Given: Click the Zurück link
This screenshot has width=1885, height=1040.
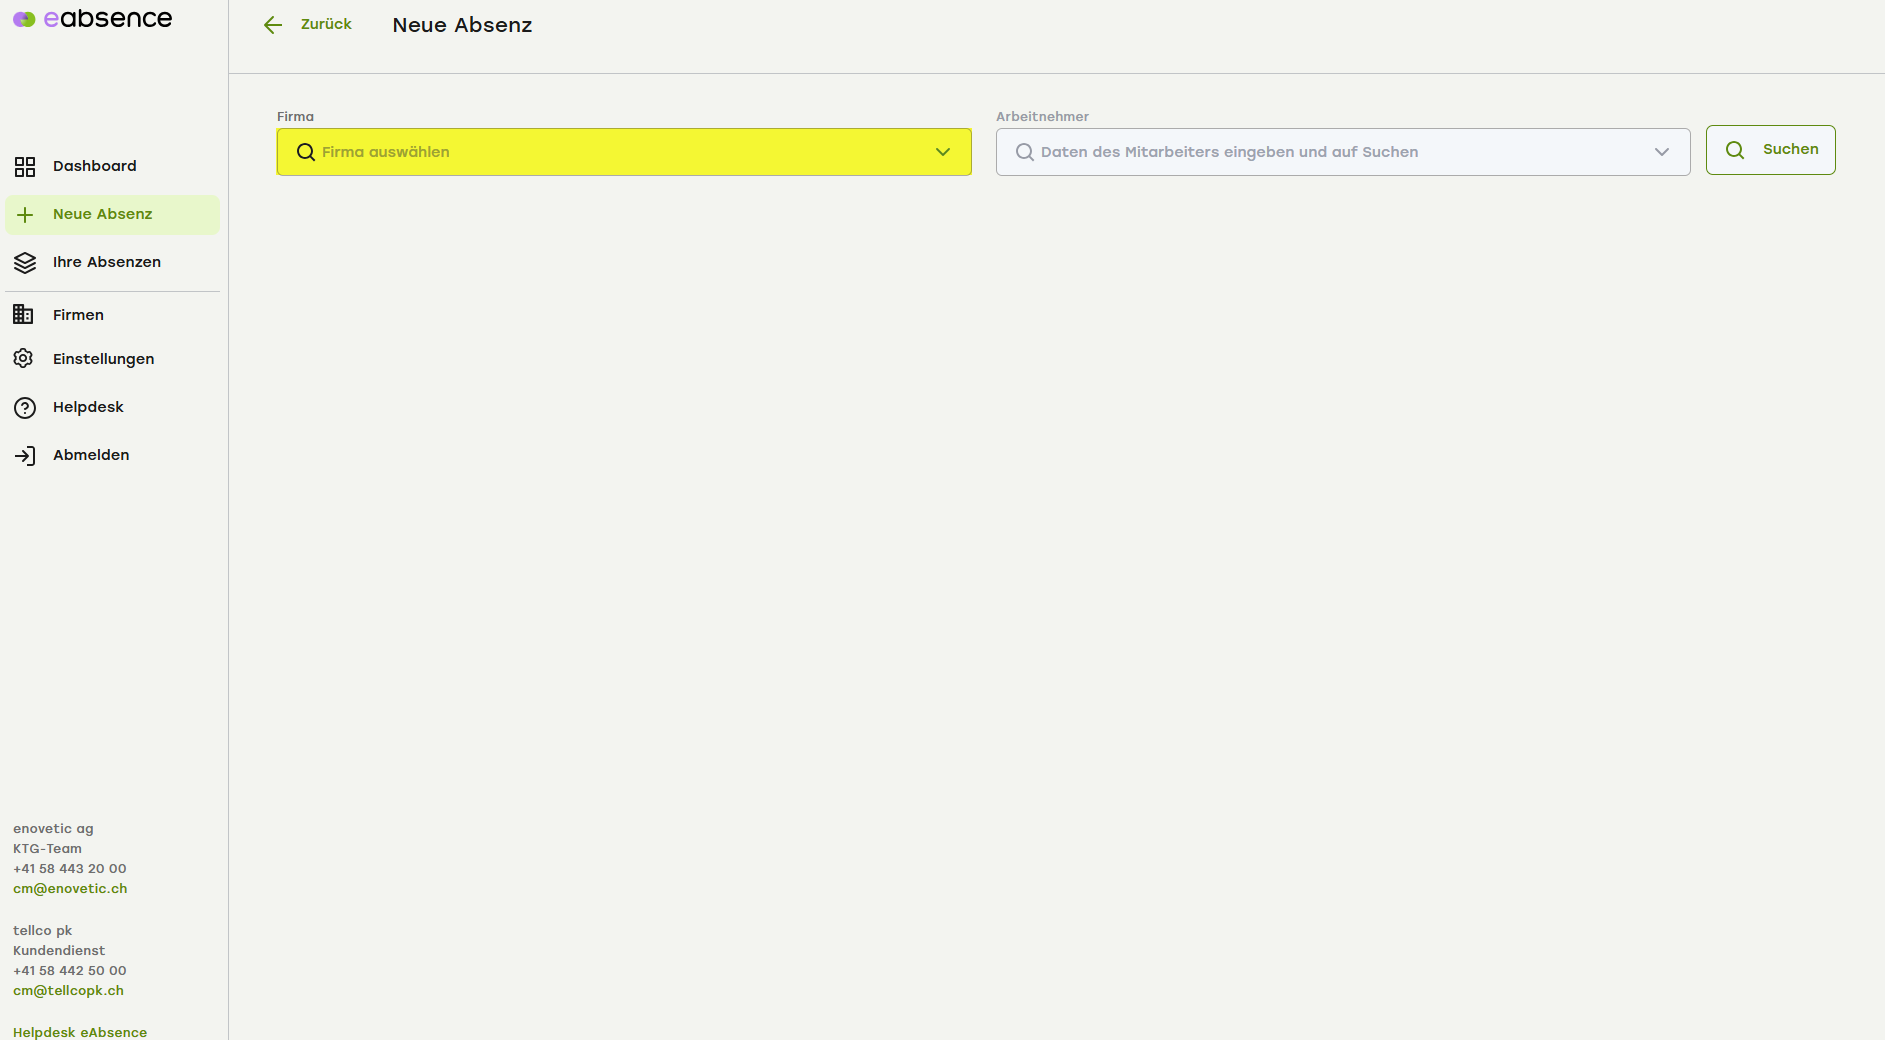Looking at the screenshot, I should click(x=326, y=24).
